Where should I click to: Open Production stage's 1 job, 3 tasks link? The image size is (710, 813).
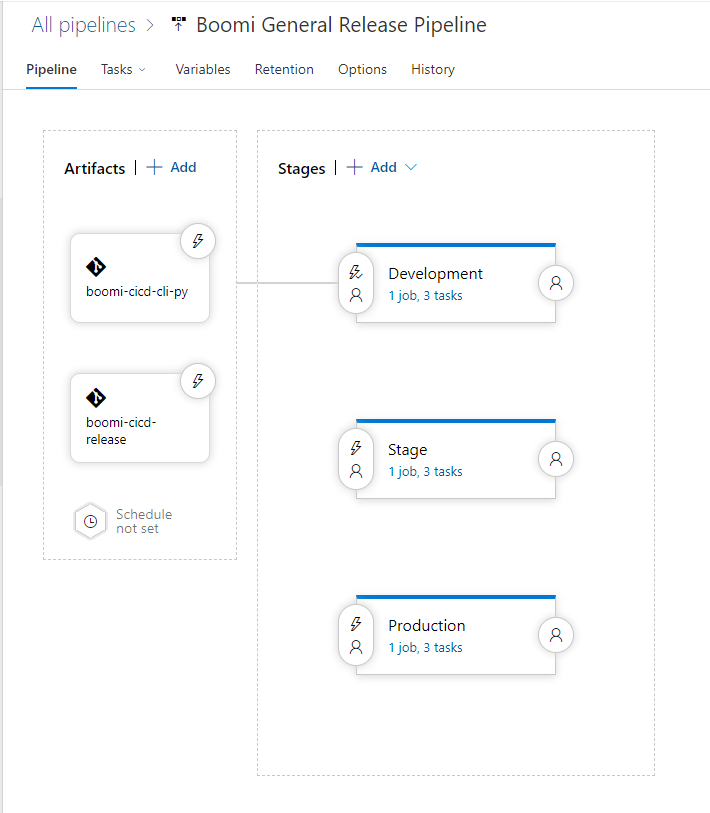425,648
